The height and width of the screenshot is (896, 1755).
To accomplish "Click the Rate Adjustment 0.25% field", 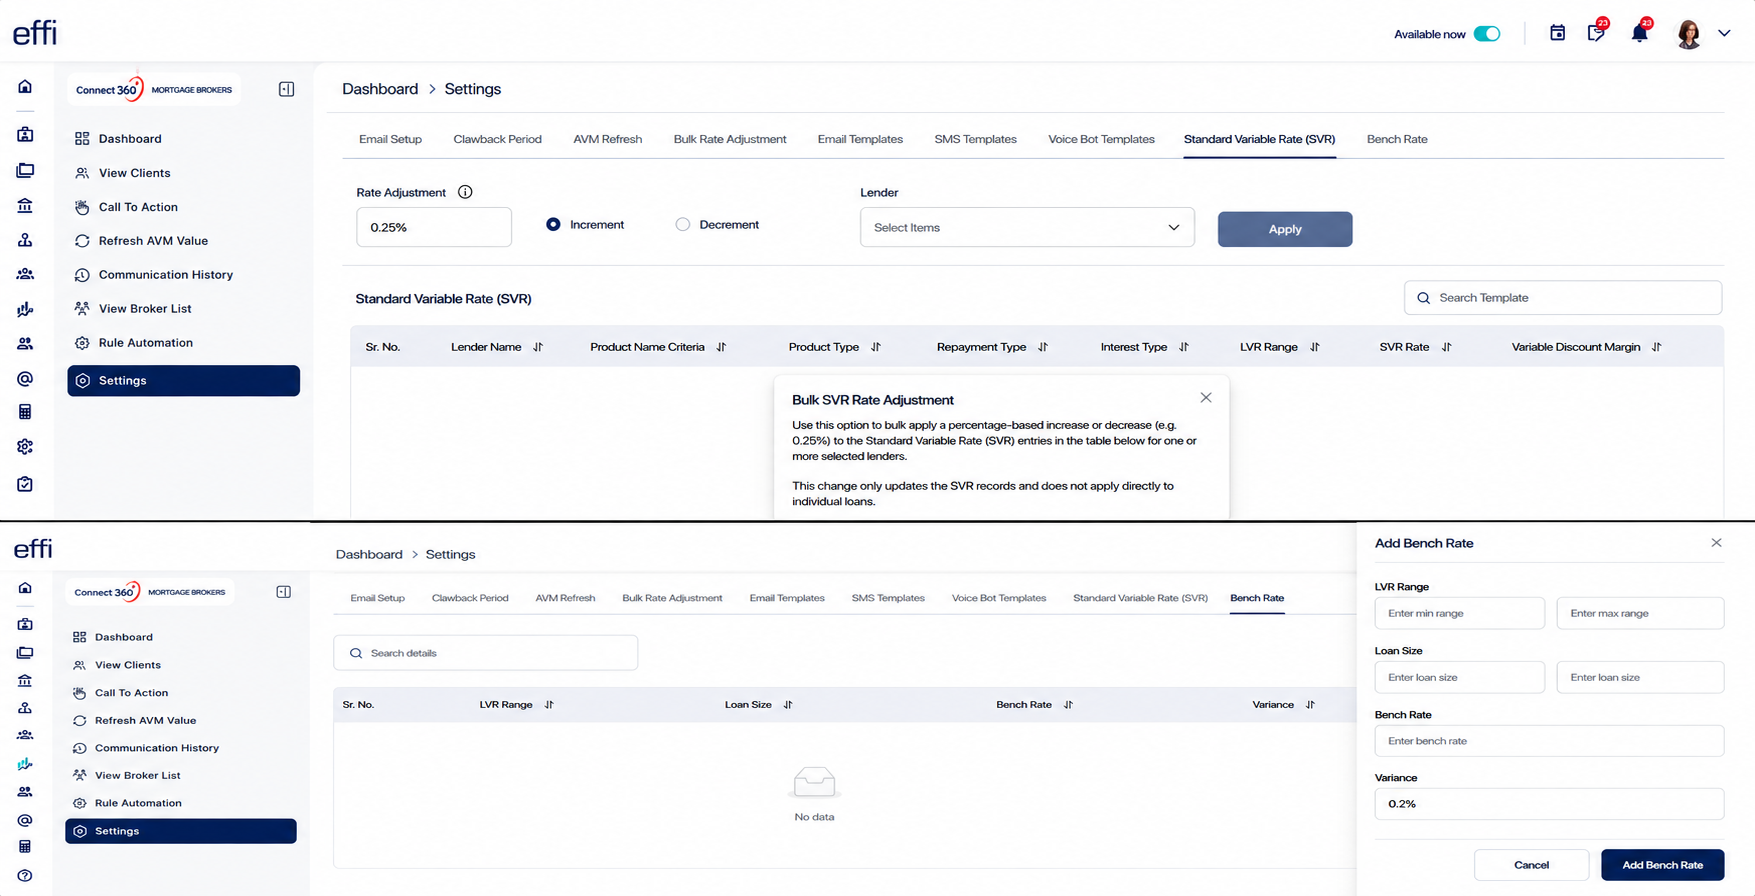I will coord(434,227).
